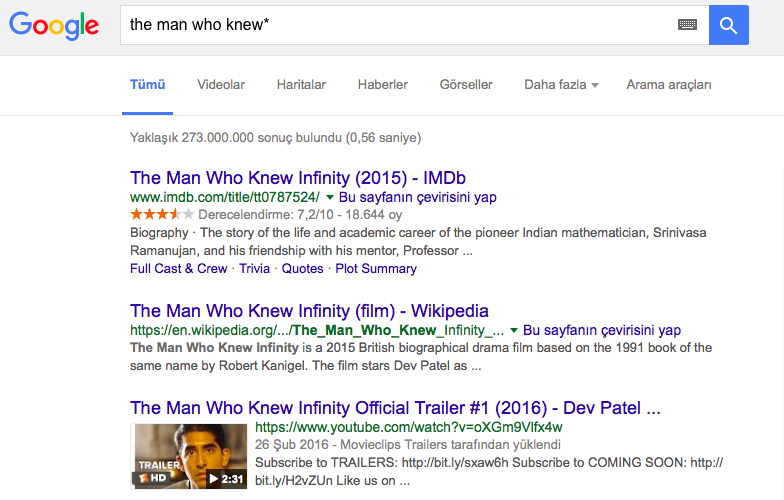Open the Trivia sitelink
Viewport: 784px width, 500px height.
click(254, 268)
